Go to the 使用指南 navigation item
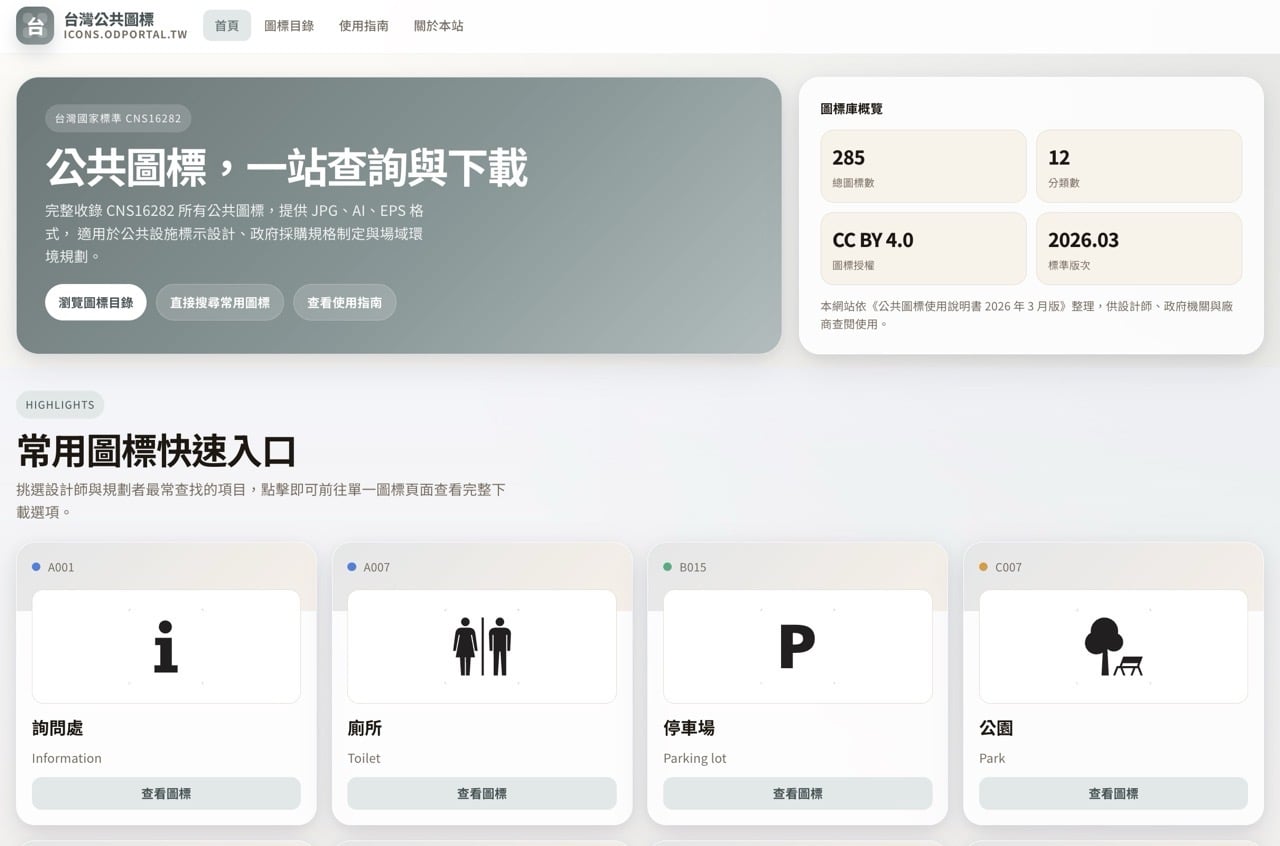This screenshot has height=846, width=1280. [x=364, y=26]
